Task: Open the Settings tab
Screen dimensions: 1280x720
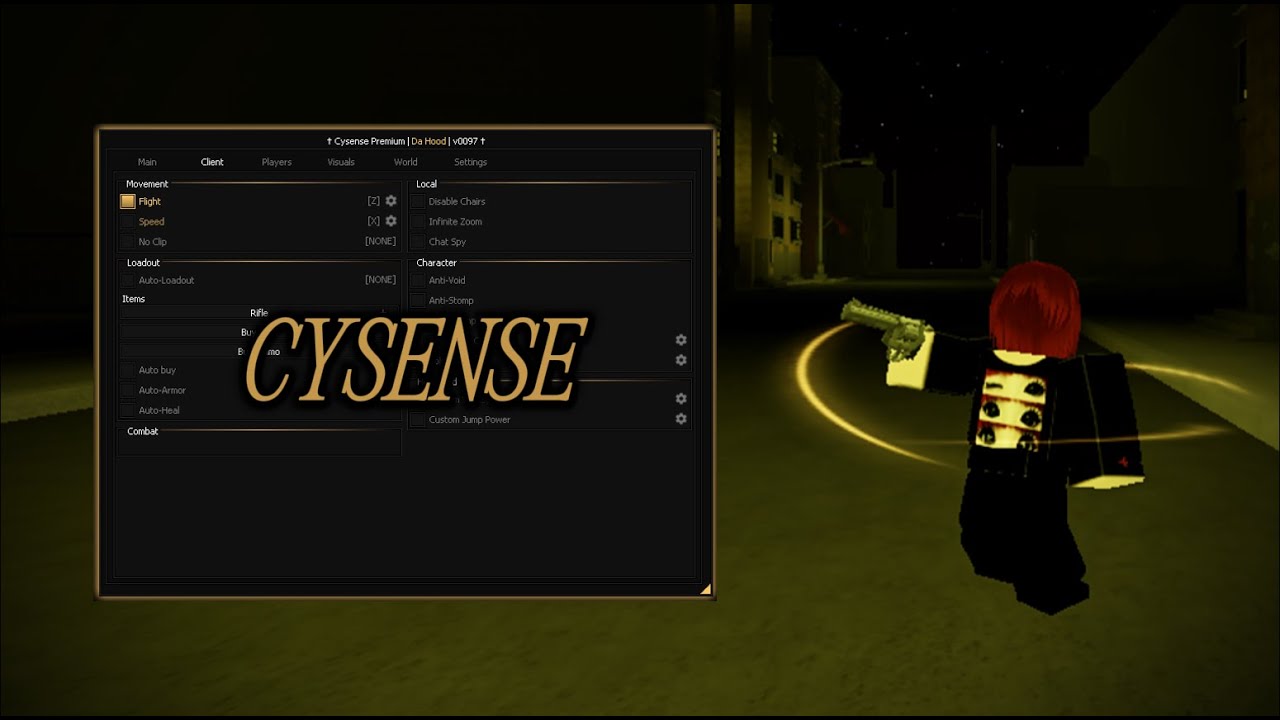Action: 470,162
